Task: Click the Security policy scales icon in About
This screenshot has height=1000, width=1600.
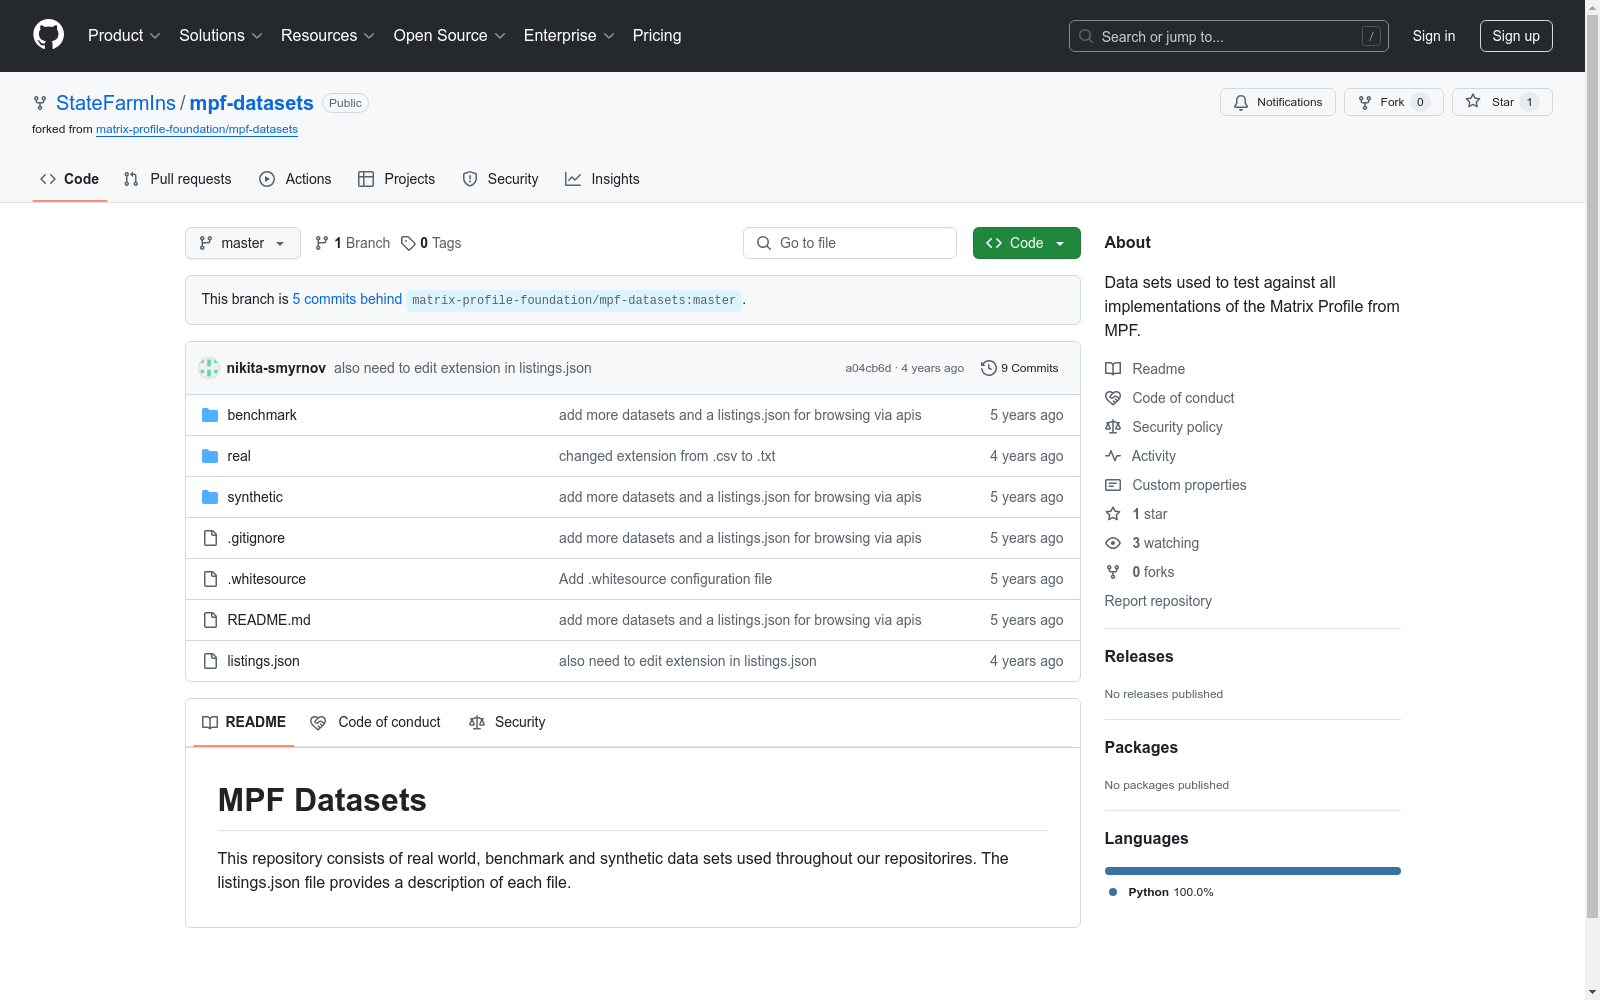Action: click(x=1113, y=427)
